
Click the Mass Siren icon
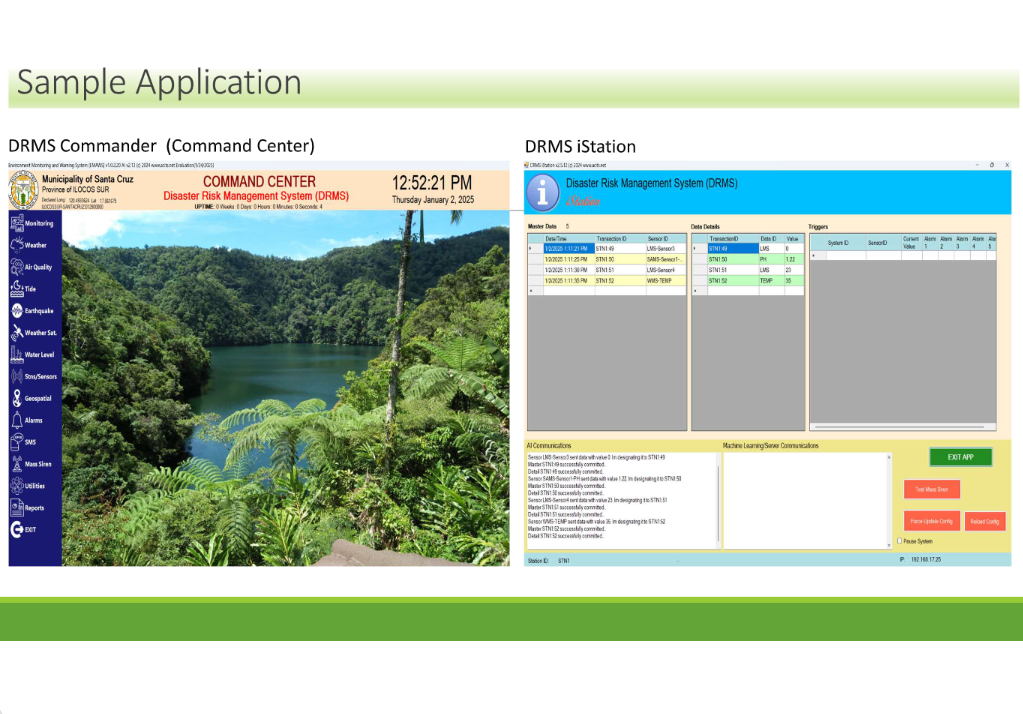pyautogui.click(x=16, y=464)
